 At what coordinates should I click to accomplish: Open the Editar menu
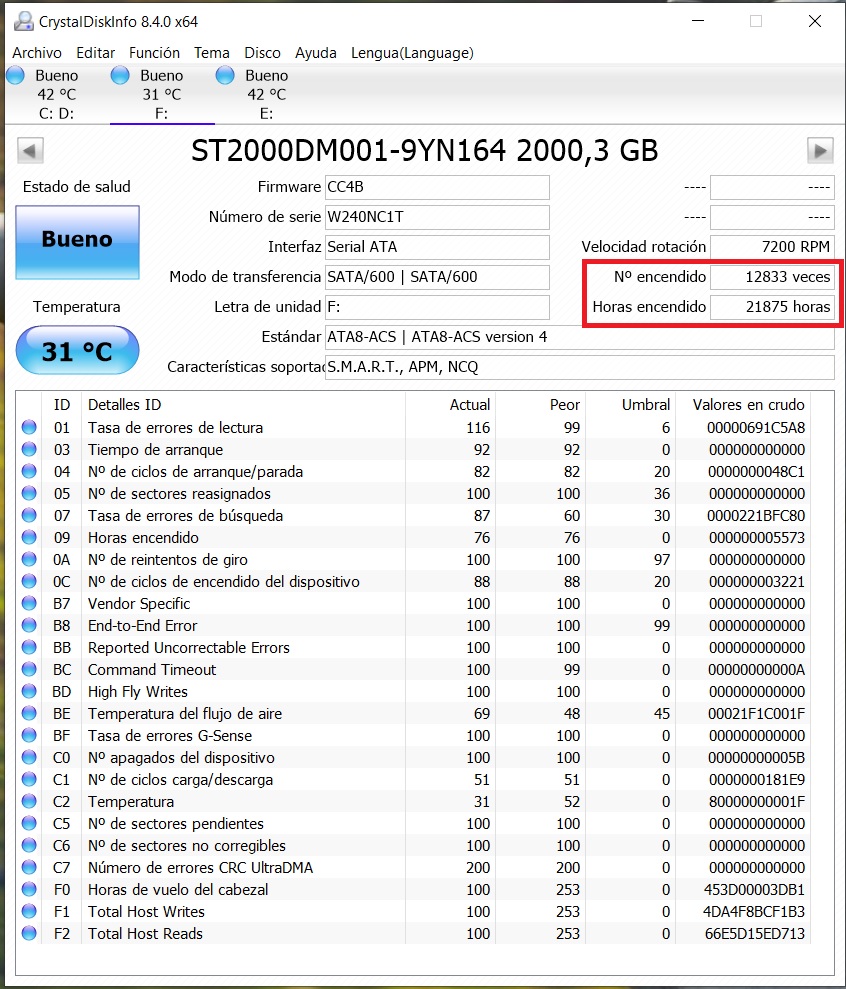[96, 53]
